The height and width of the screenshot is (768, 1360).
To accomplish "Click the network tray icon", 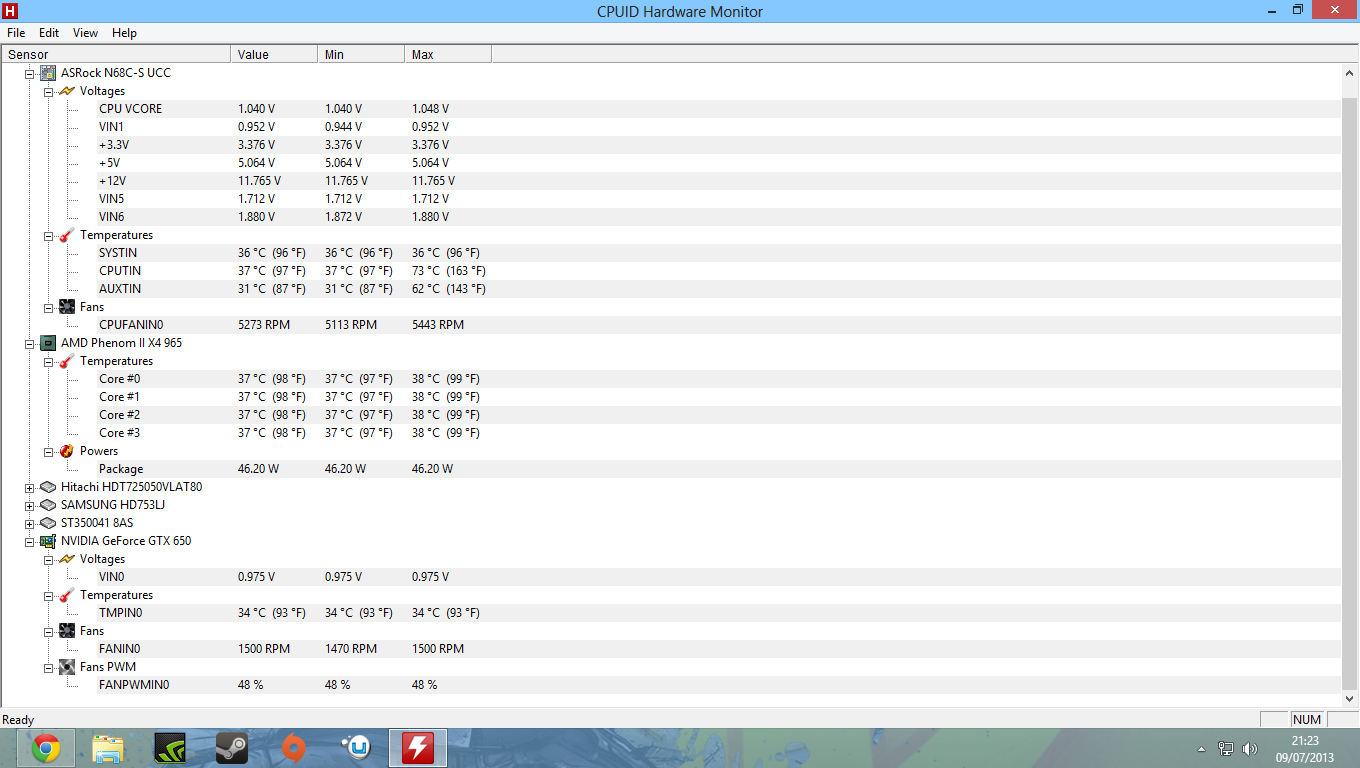I will (1226, 748).
